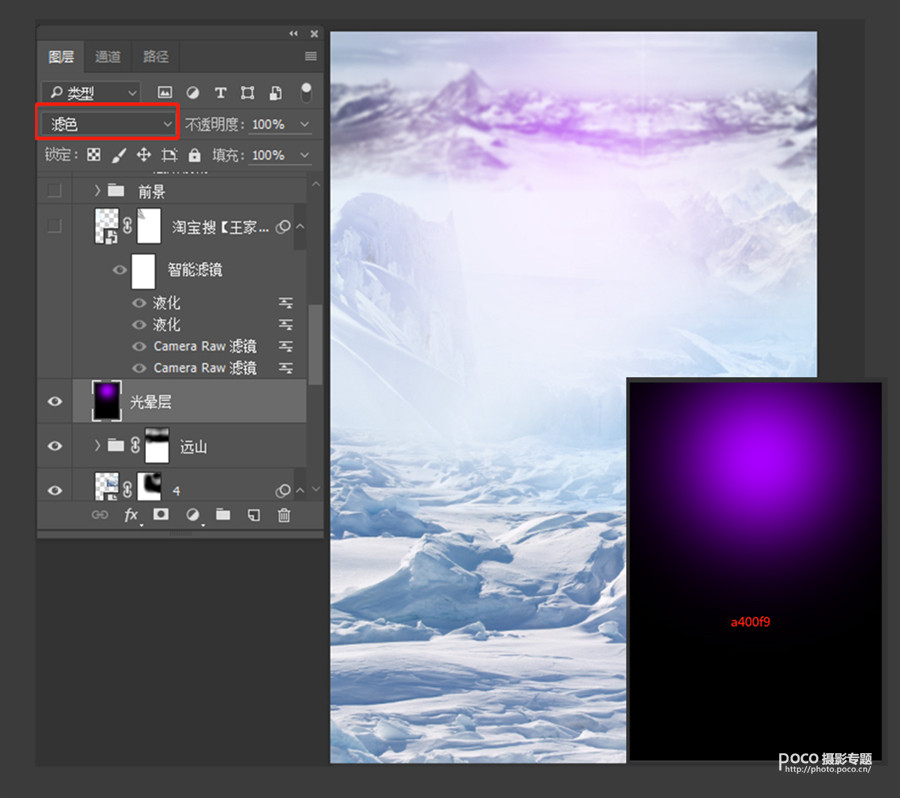Image resolution: width=900 pixels, height=798 pixels.
Task: Switch to the 通道 tab
Action: pos(108,56)
